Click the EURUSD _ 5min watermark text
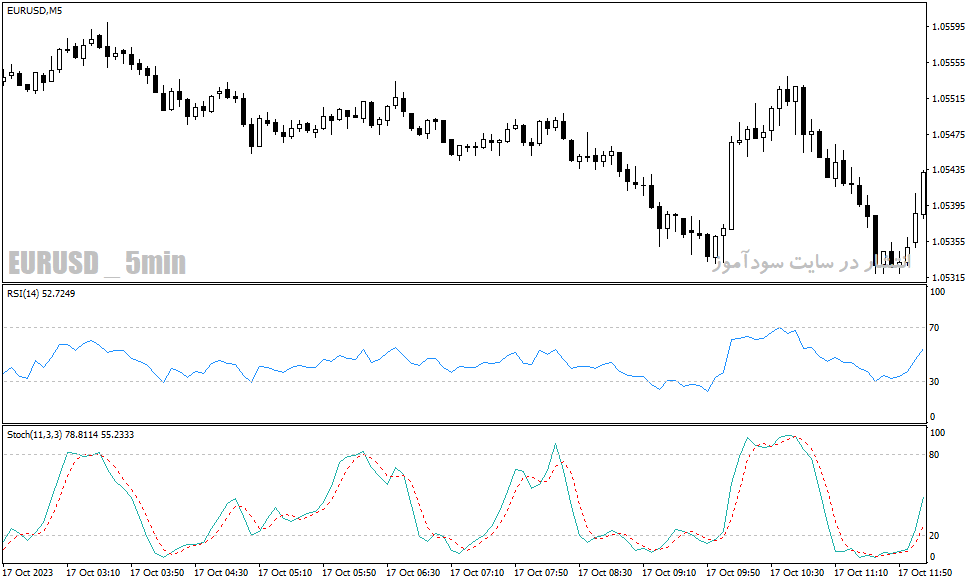This screenshot has width=972, height=584. coord(97,262)
